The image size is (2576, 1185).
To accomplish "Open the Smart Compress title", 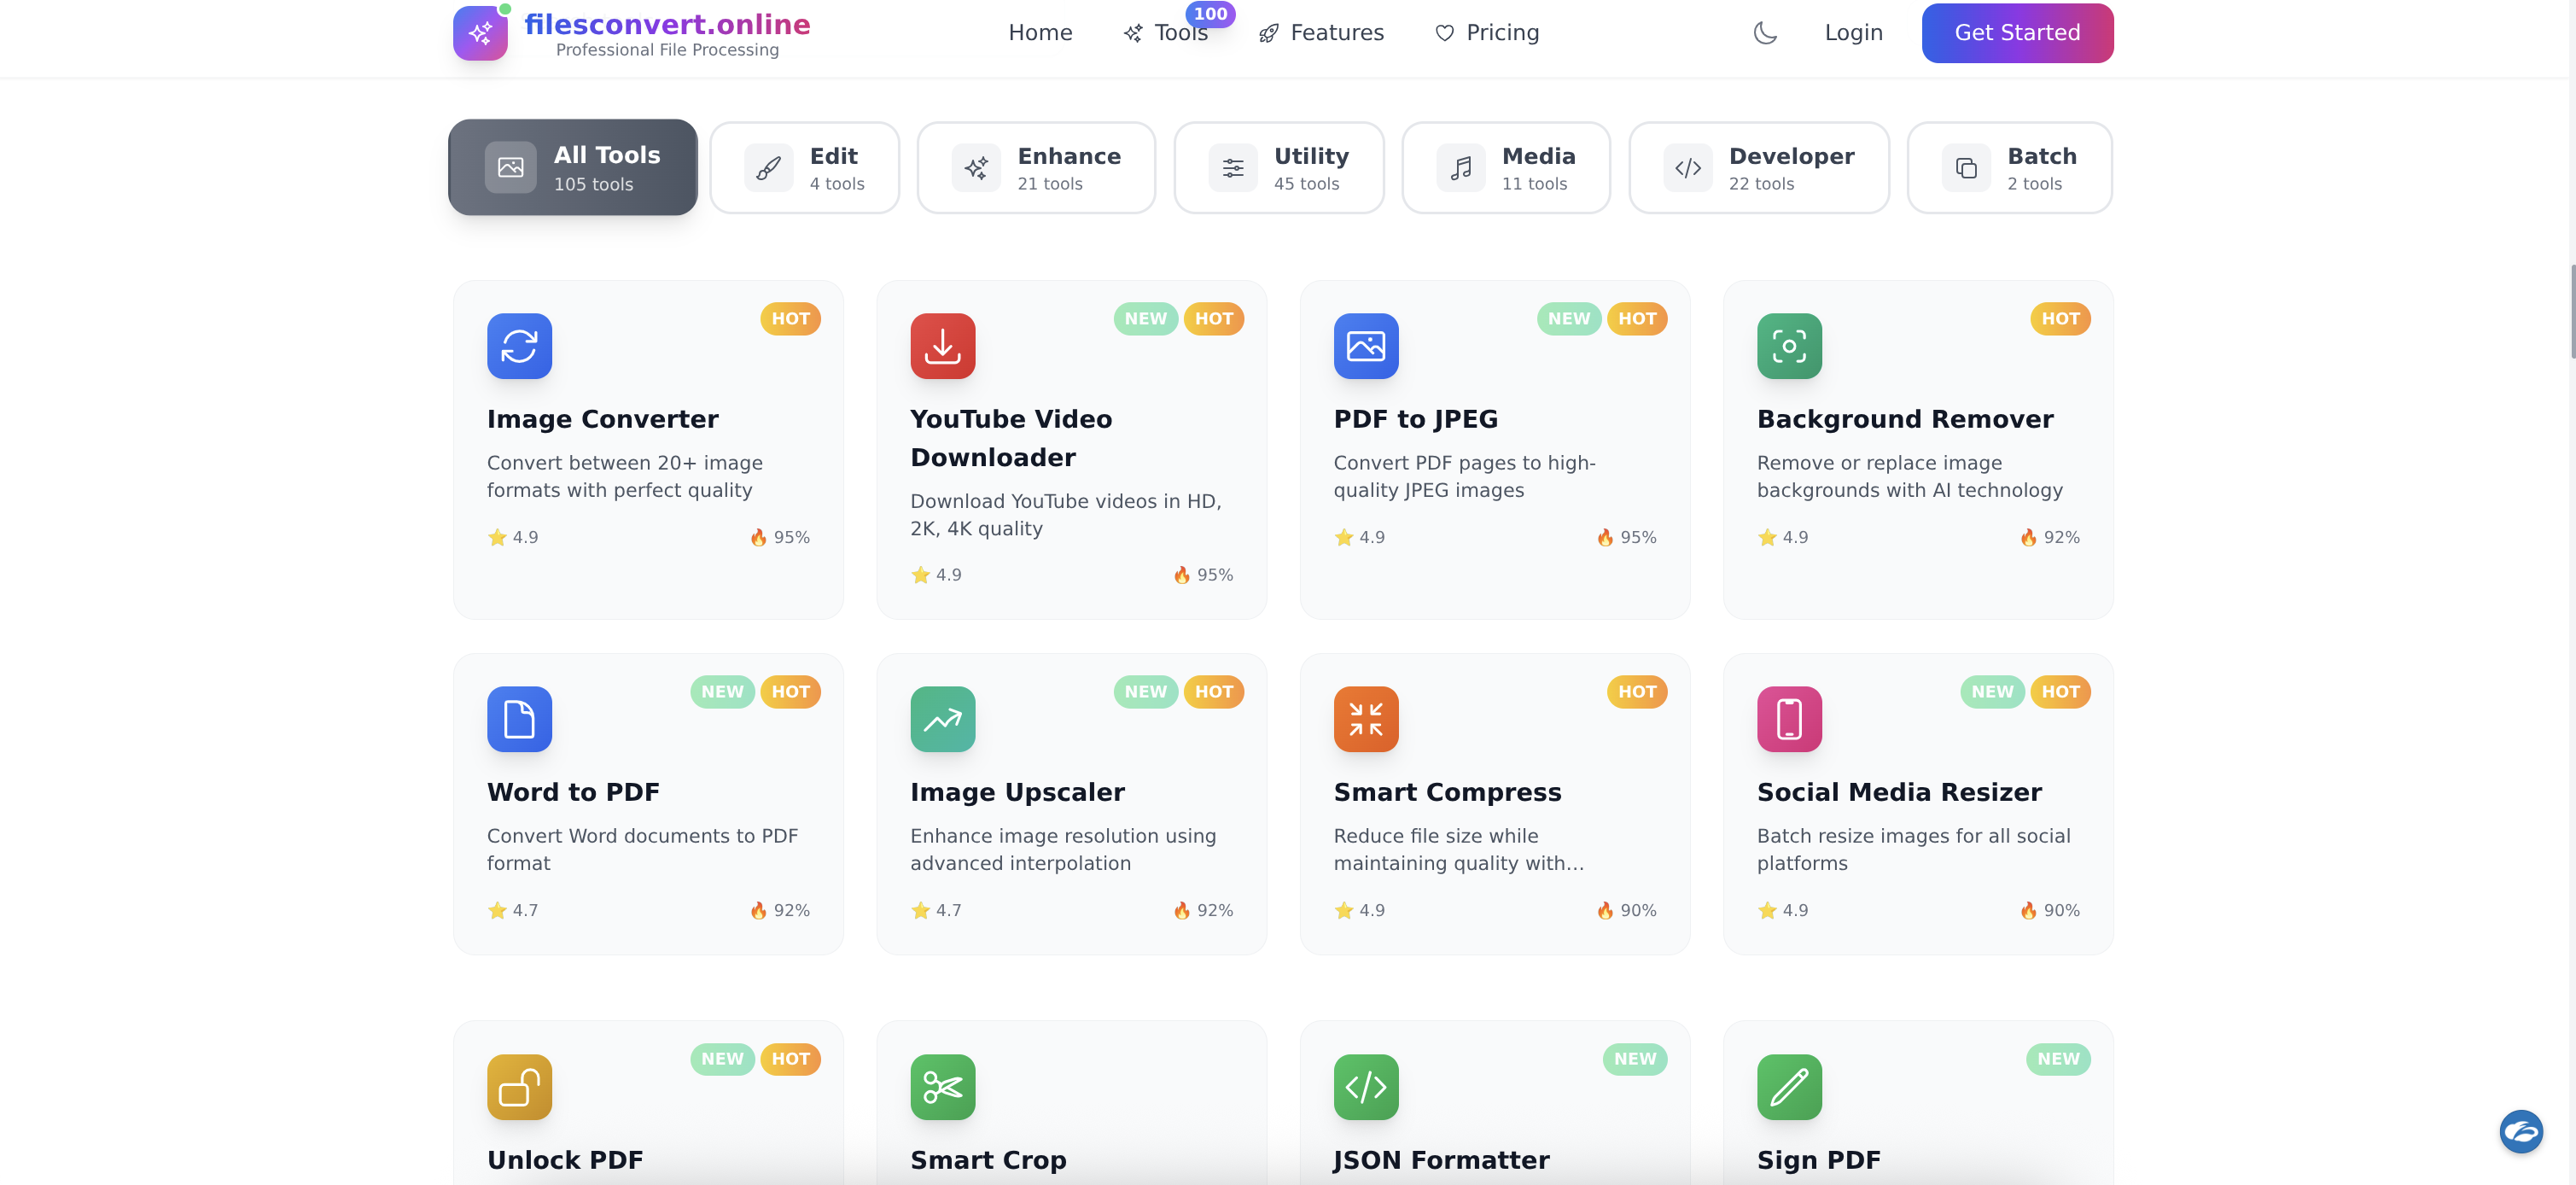I will [x=1447, y=792].
